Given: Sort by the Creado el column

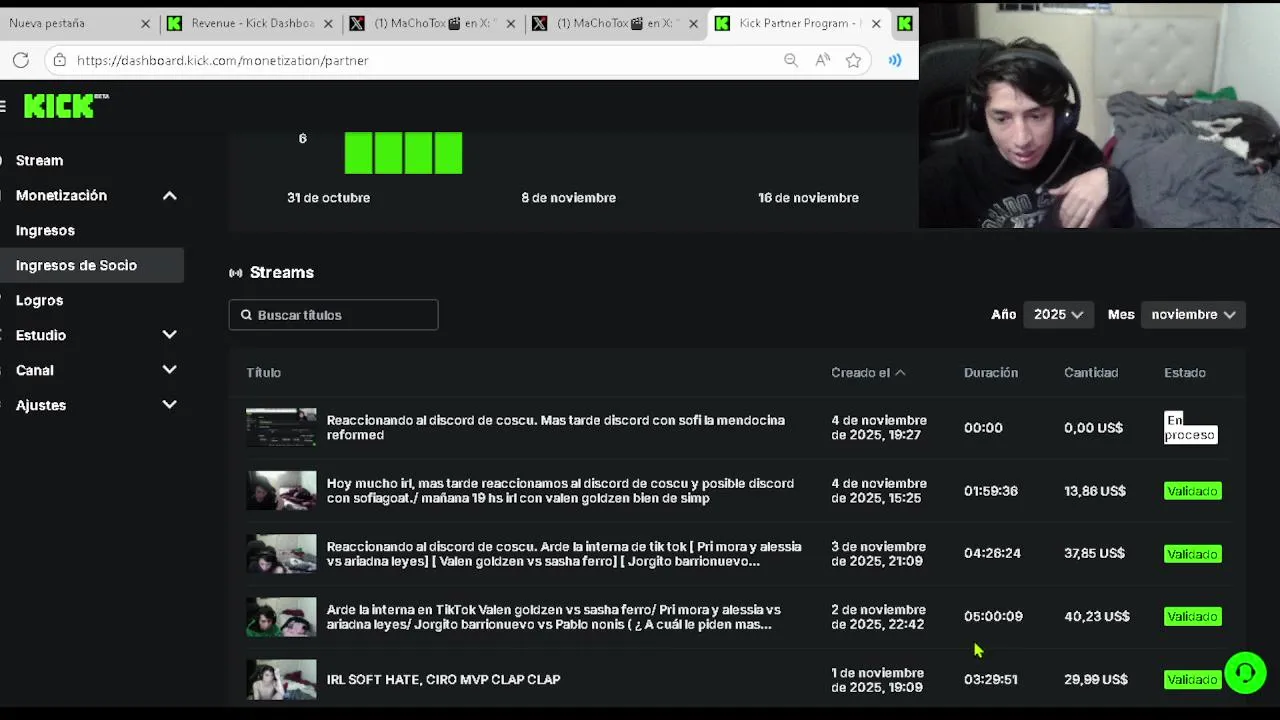Looking at the screenshot, I should point(868,372).
